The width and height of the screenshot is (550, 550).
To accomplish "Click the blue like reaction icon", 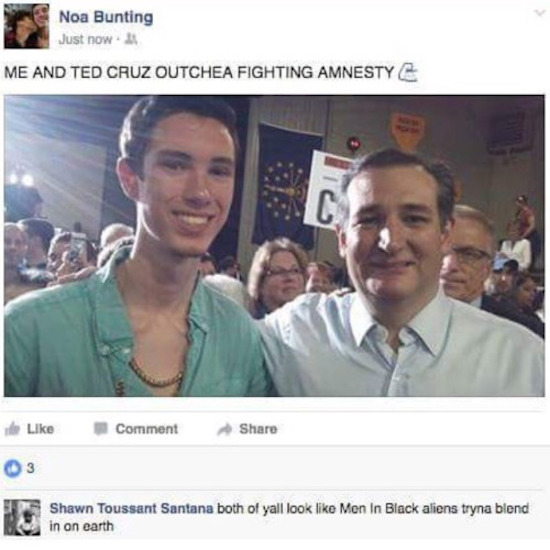I will [x=12, y=469].
